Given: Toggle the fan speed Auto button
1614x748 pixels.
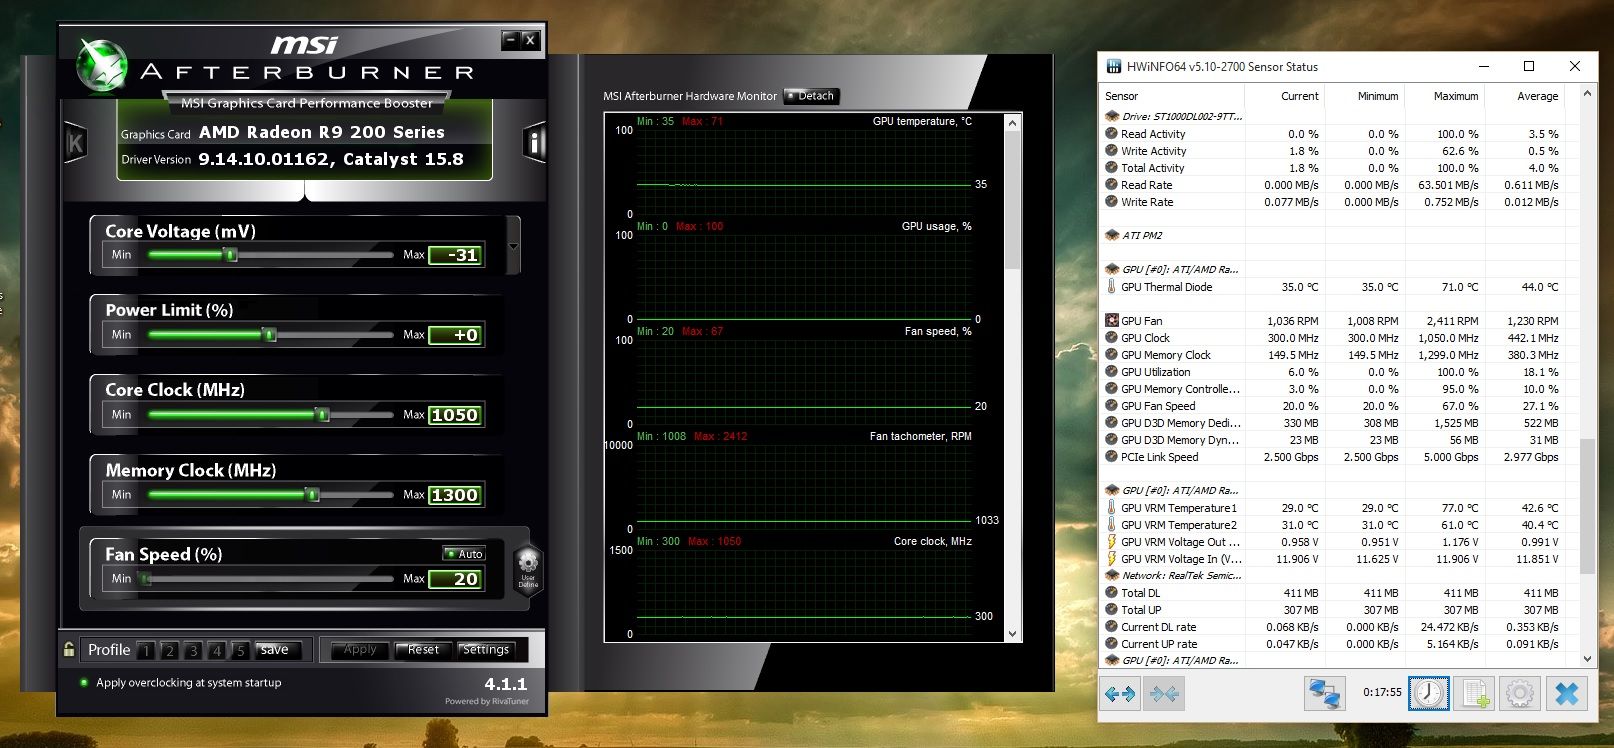Looking at the screenshot, I should click(x=464, y=553).
